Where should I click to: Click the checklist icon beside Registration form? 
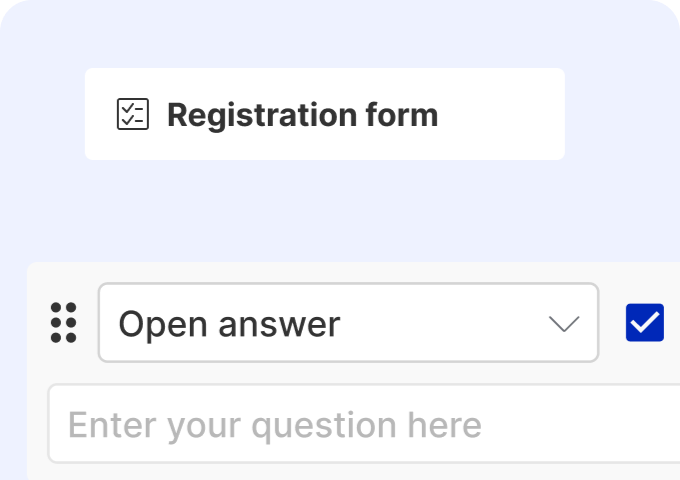(133, 114)
